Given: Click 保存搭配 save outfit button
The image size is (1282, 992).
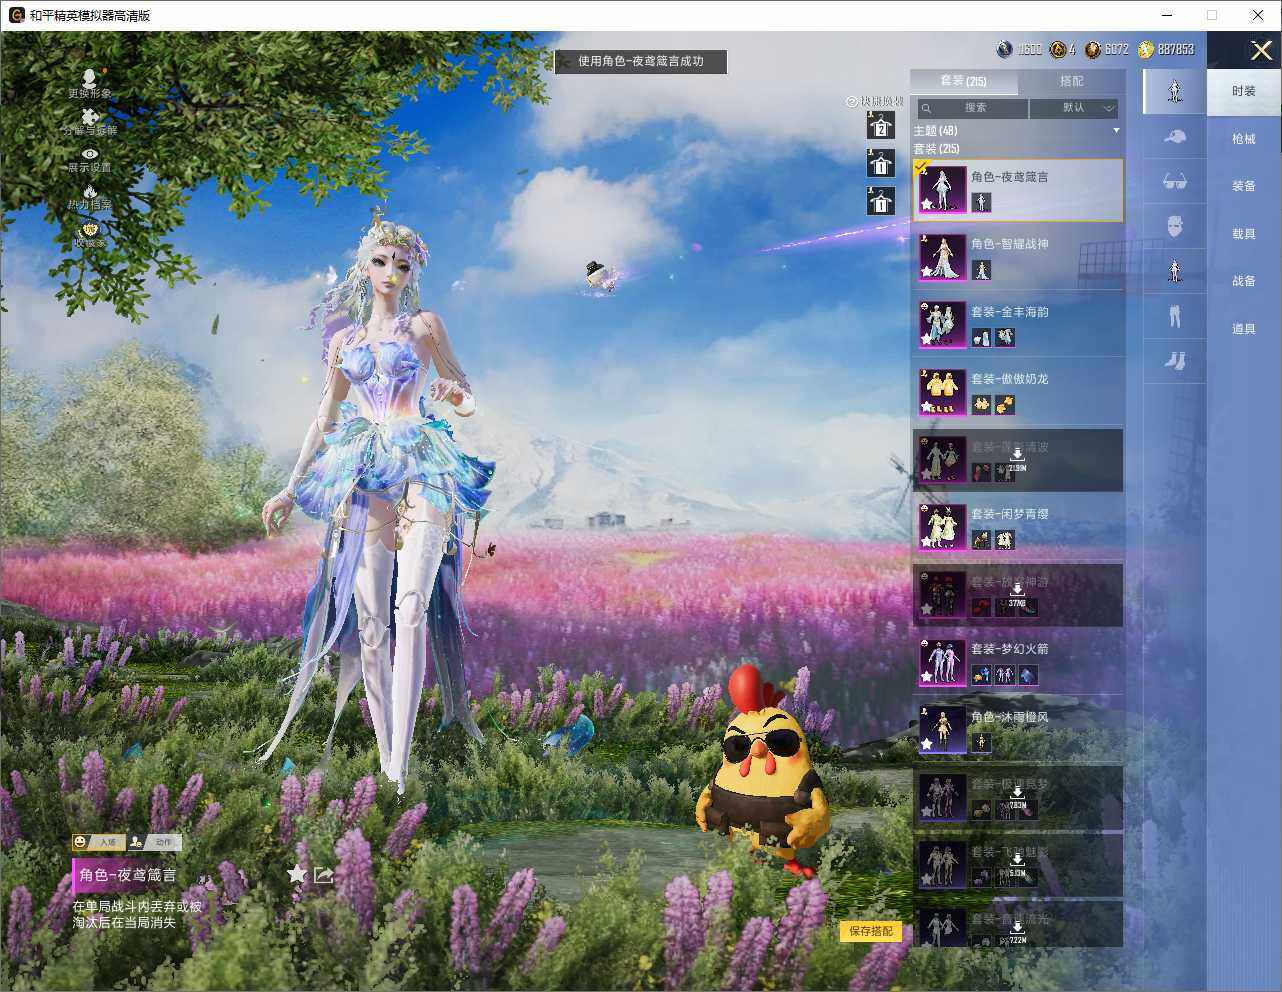Looking at the screenshot, I should coord(870,931).
